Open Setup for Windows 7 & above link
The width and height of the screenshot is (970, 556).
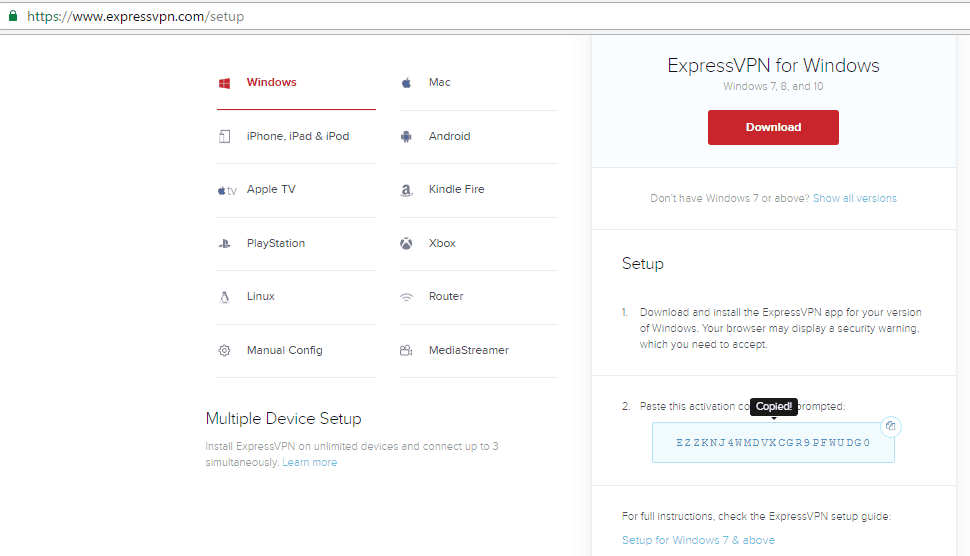pyautogui.click(x=698, y=540)
